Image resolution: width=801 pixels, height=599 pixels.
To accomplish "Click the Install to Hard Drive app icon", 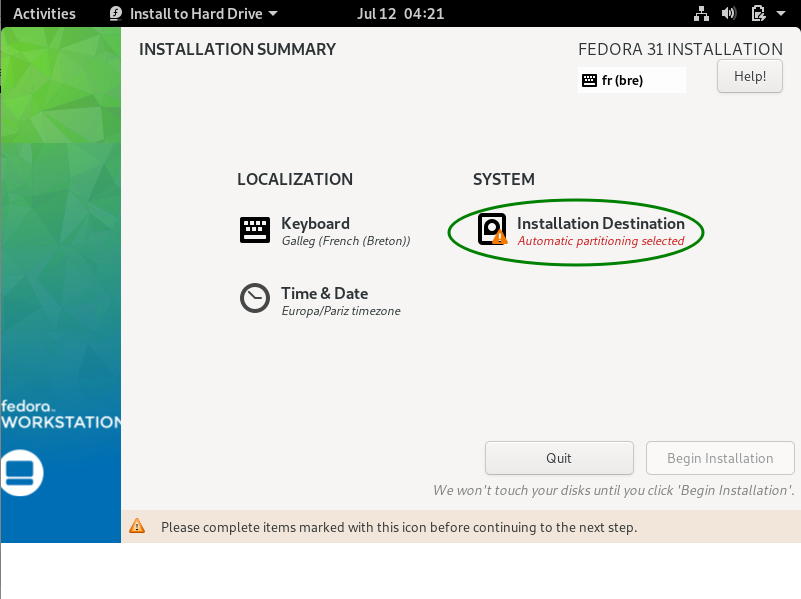I will tap(116, 13).
